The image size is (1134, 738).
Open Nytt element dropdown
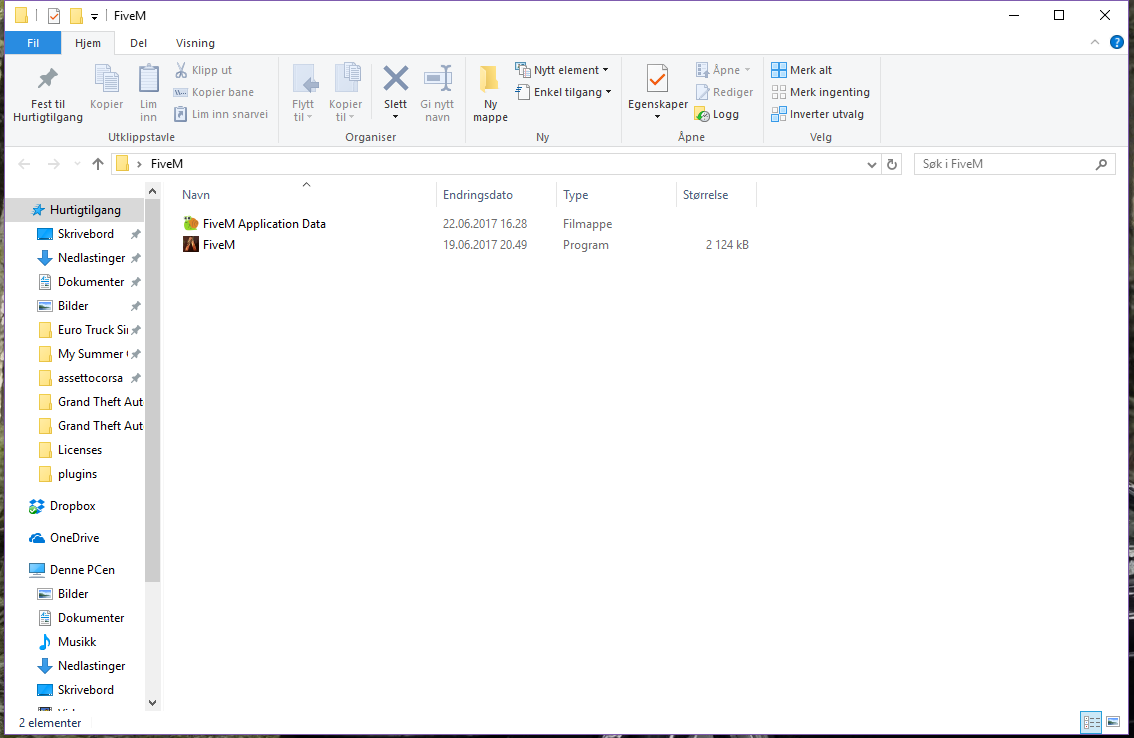[x=562, y=70]
